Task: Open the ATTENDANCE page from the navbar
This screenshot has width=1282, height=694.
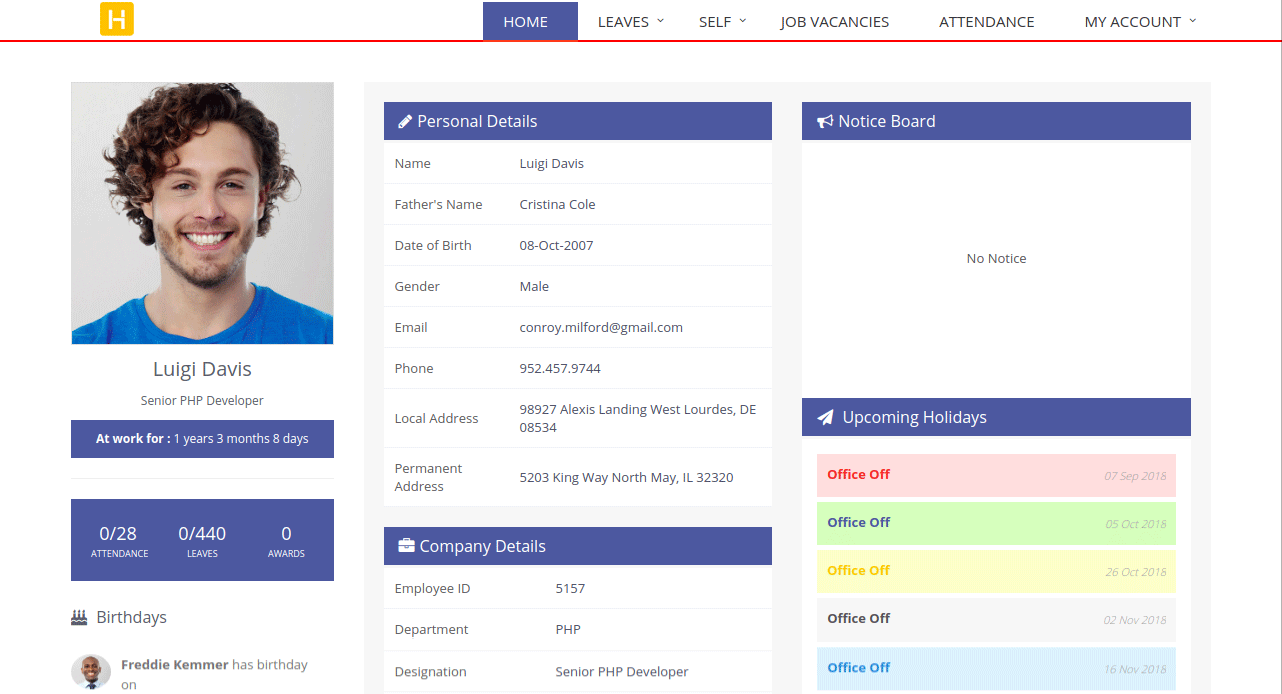Action: [x=986, y=21]
